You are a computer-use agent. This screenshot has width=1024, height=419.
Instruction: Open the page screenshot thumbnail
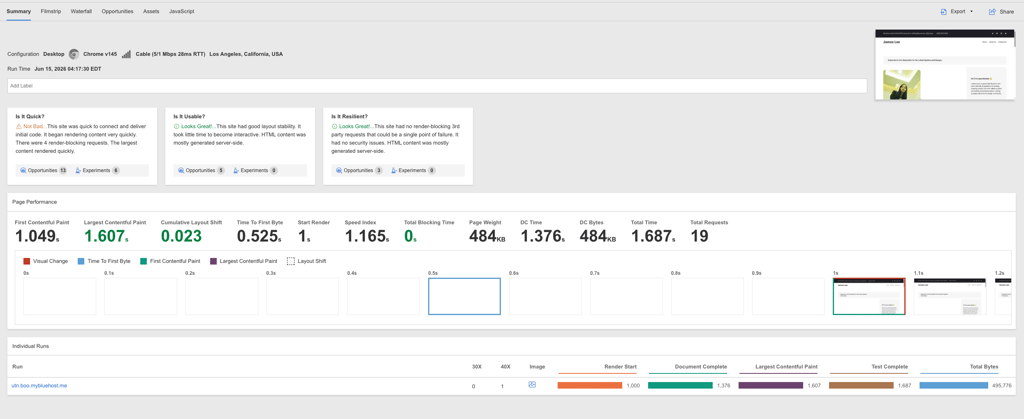point(945,65)
